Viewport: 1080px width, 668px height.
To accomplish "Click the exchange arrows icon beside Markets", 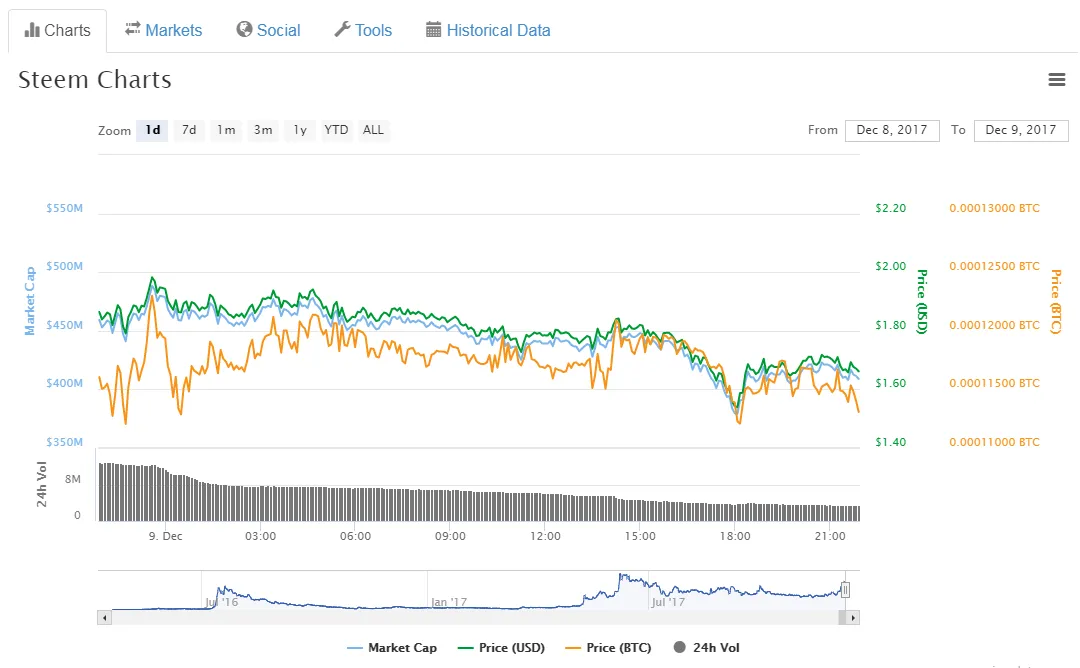I will pos(133,29).
